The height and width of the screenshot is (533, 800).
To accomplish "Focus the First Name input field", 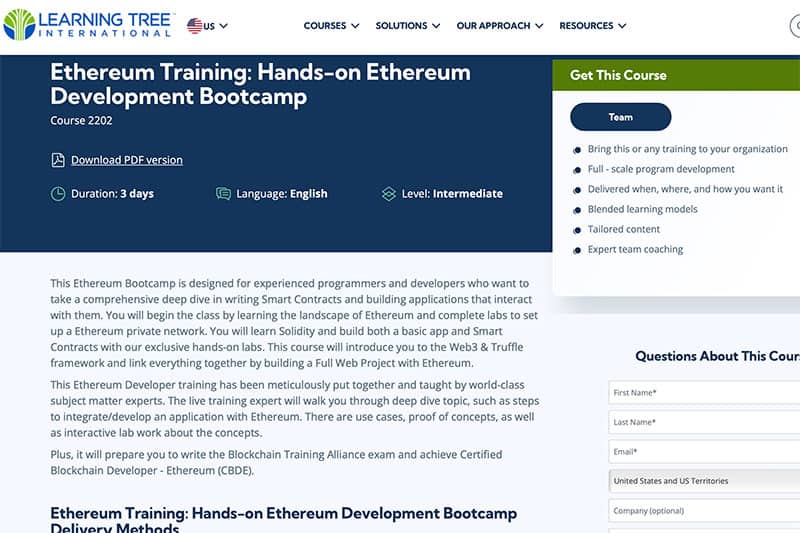I will click(x=704, y=393).
